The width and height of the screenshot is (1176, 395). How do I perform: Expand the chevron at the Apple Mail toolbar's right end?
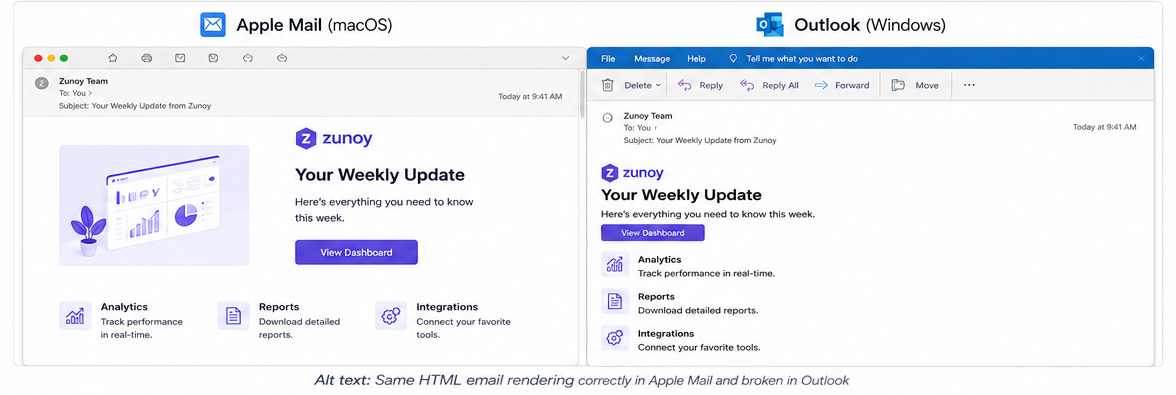pos(566,58)
